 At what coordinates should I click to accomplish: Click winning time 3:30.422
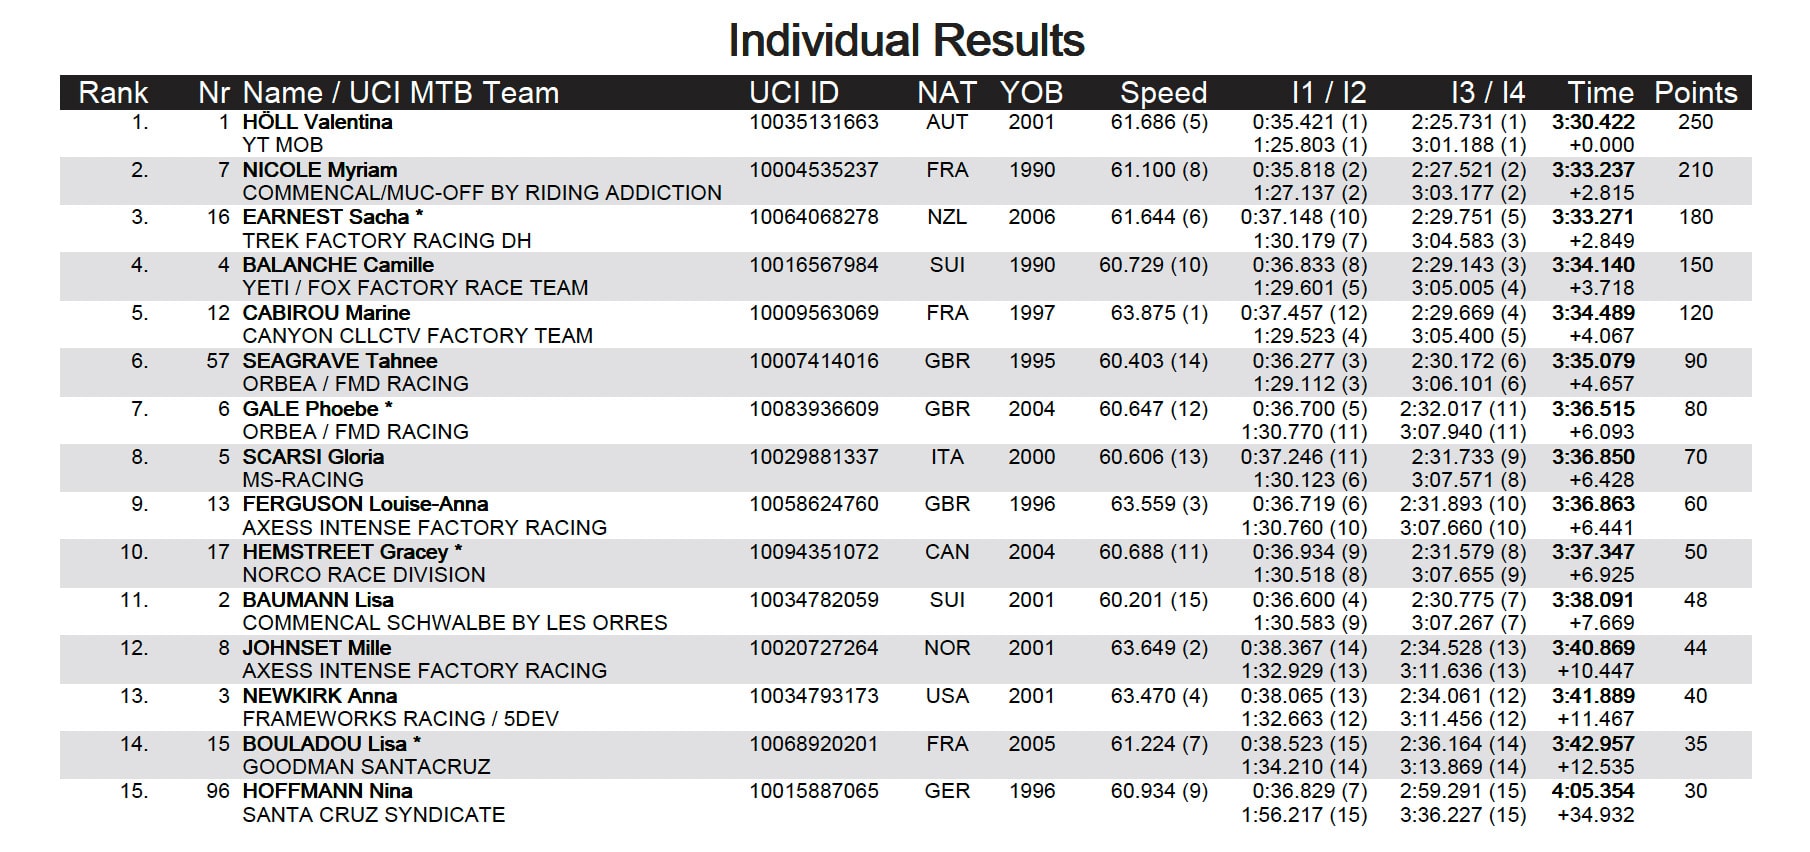(1593, 122)
